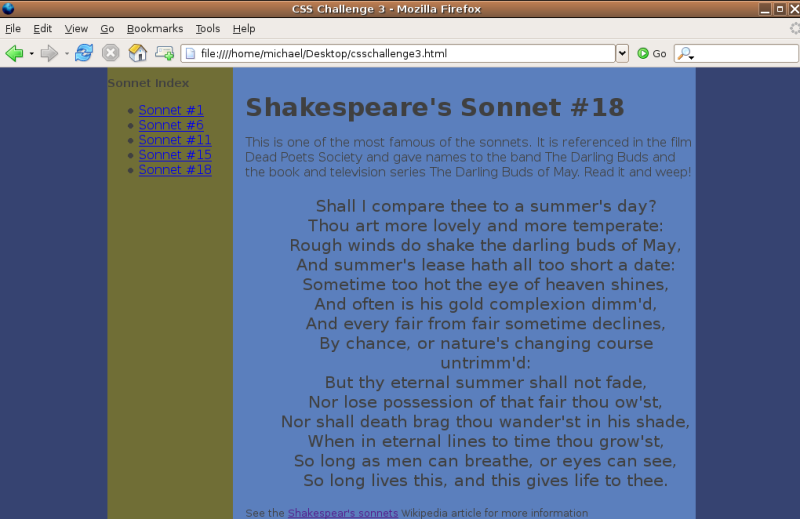
Task: Click the Sonnet Index heading
Action: click(148, 83)
